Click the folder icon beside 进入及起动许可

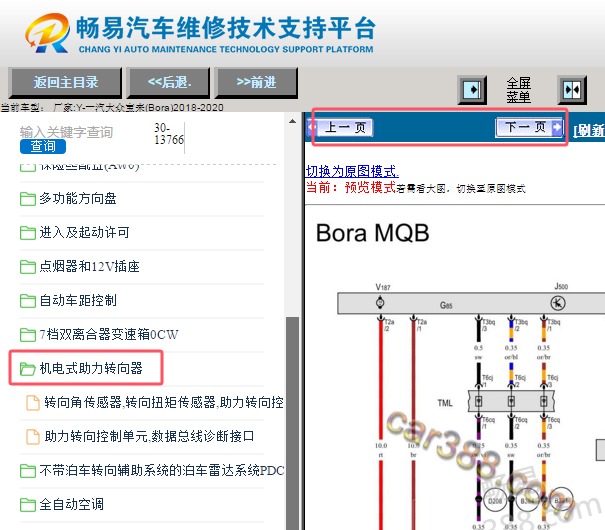pos(28,233)
